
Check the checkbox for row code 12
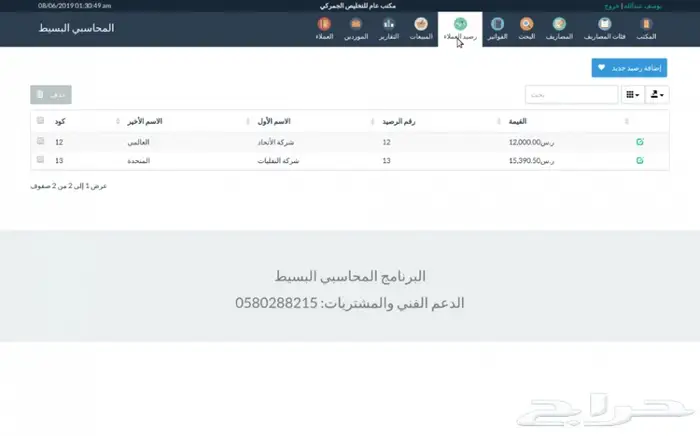pyautogui.click(x=41, y=141)
